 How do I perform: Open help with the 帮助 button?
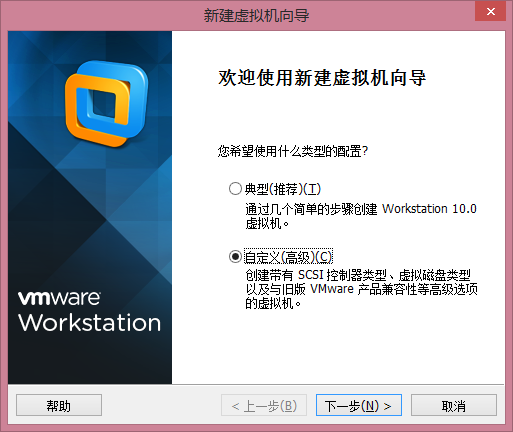pos(59,405)
